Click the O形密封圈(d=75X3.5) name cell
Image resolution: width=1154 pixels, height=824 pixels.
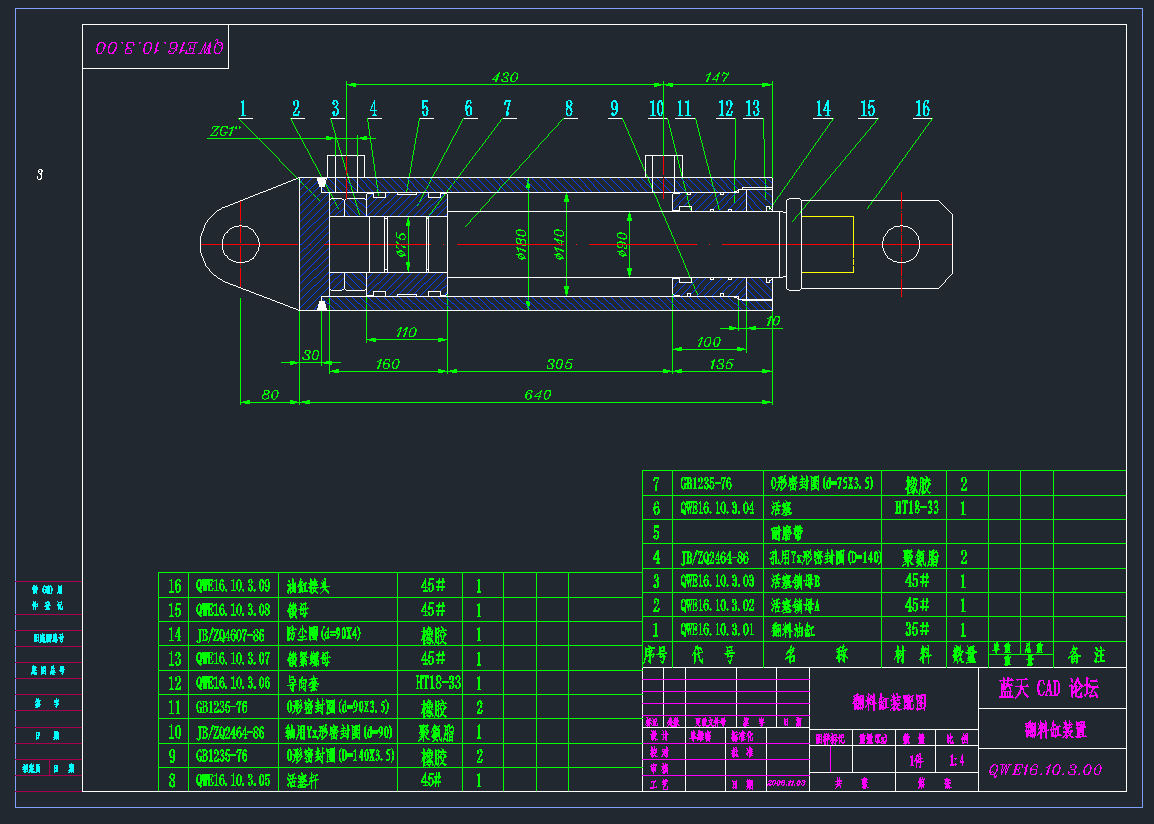tap(822, 483)
